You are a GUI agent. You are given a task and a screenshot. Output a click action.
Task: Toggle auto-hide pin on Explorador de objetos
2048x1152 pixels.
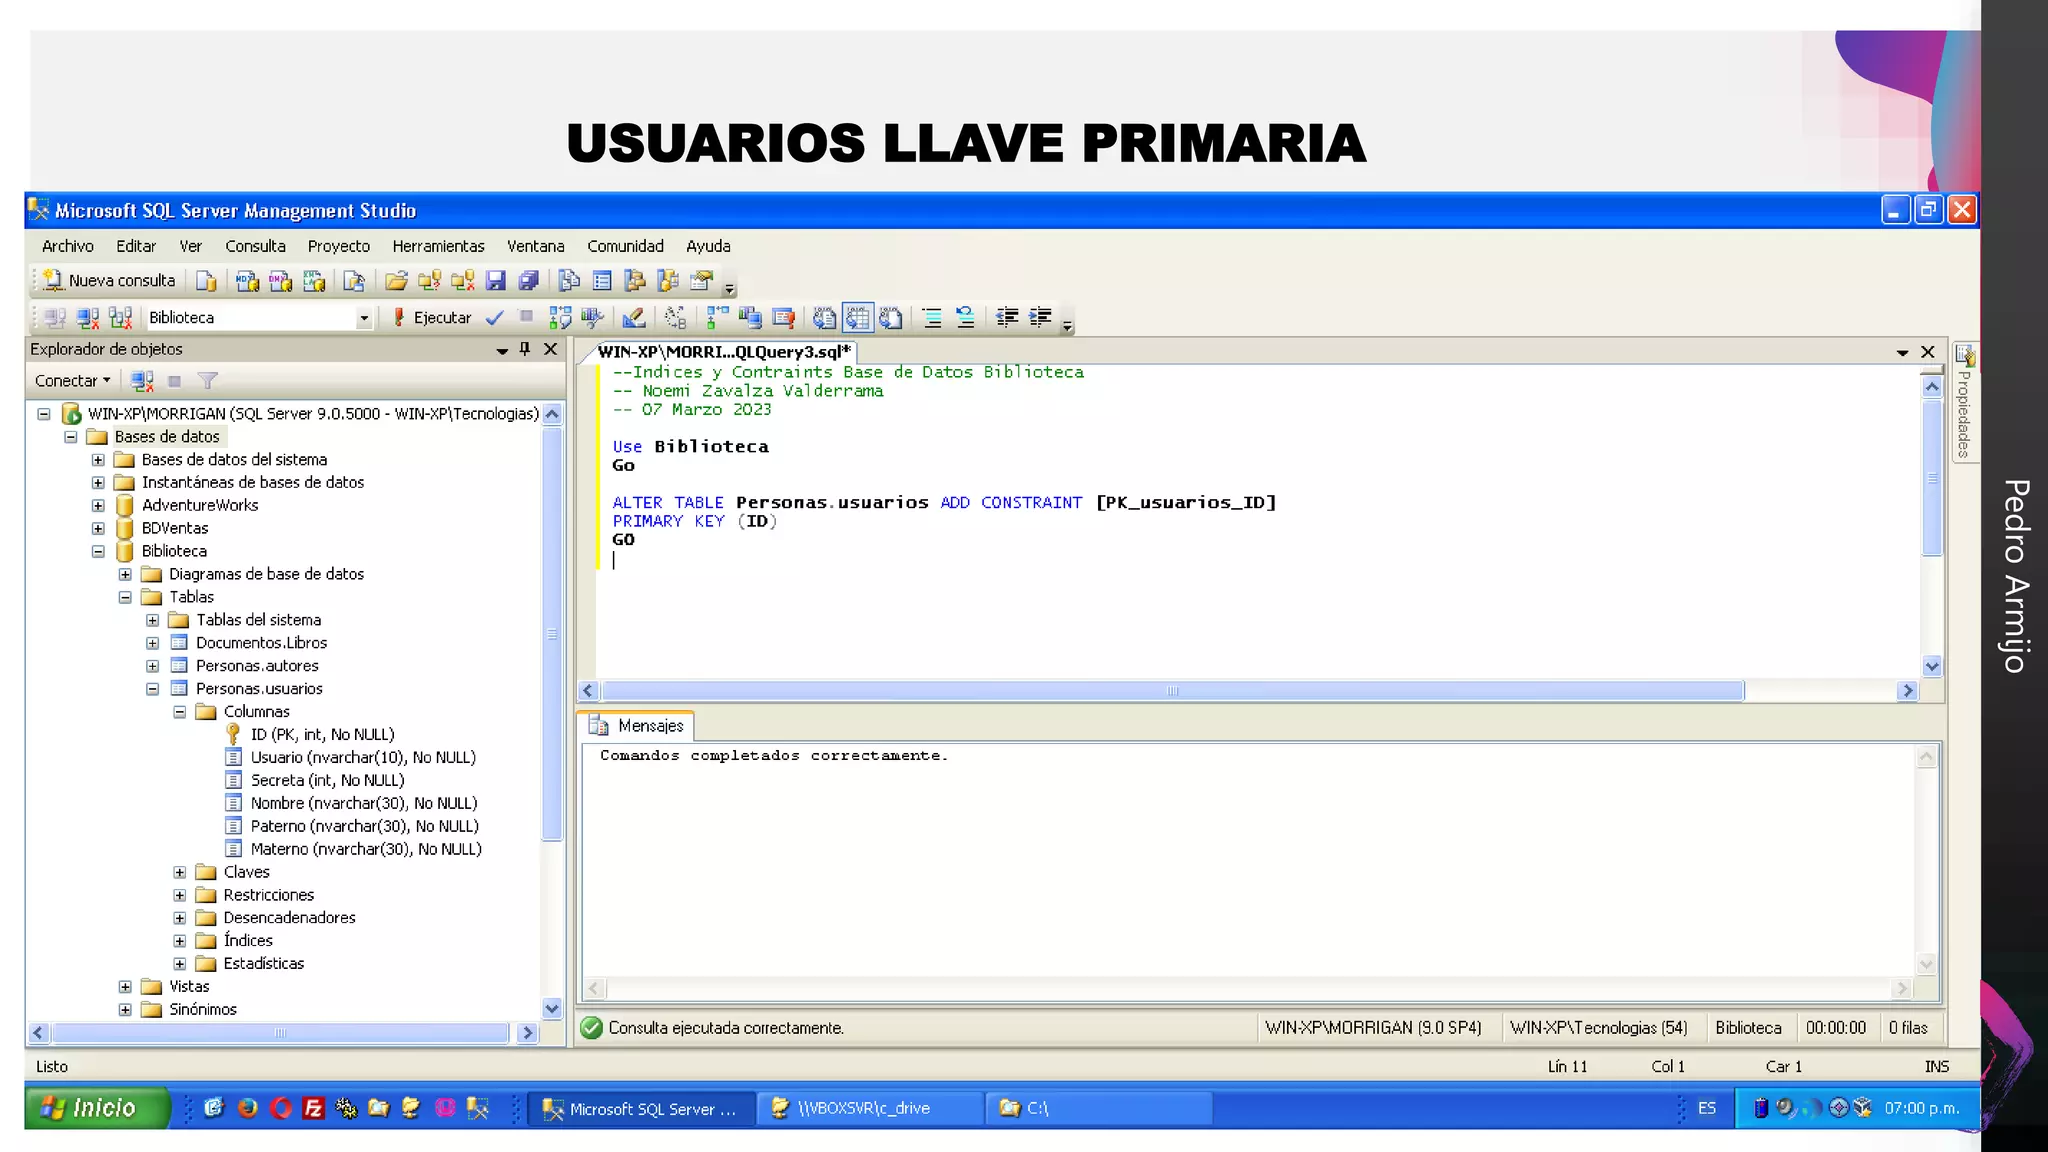point(525,349)
